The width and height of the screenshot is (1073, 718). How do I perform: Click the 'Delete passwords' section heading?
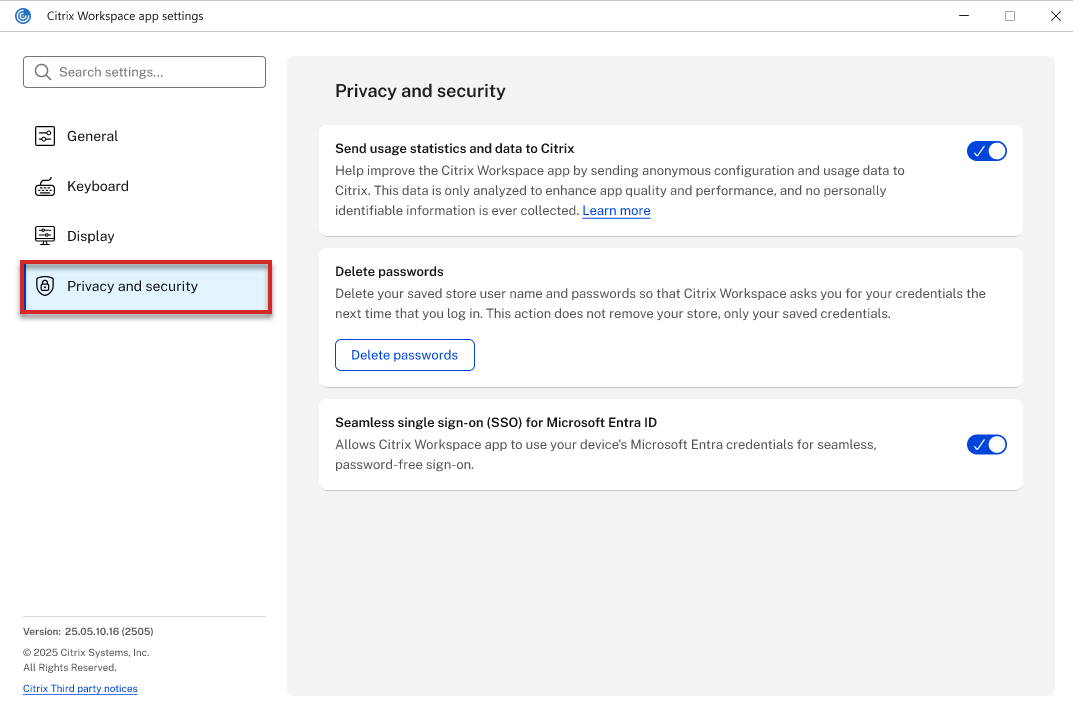click(389, 272)
